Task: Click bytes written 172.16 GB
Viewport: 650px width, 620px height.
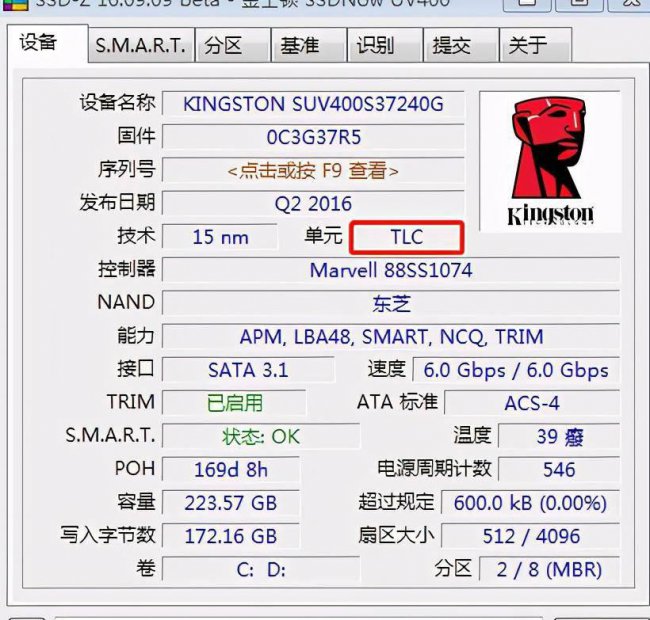Action: click(230, 536)
